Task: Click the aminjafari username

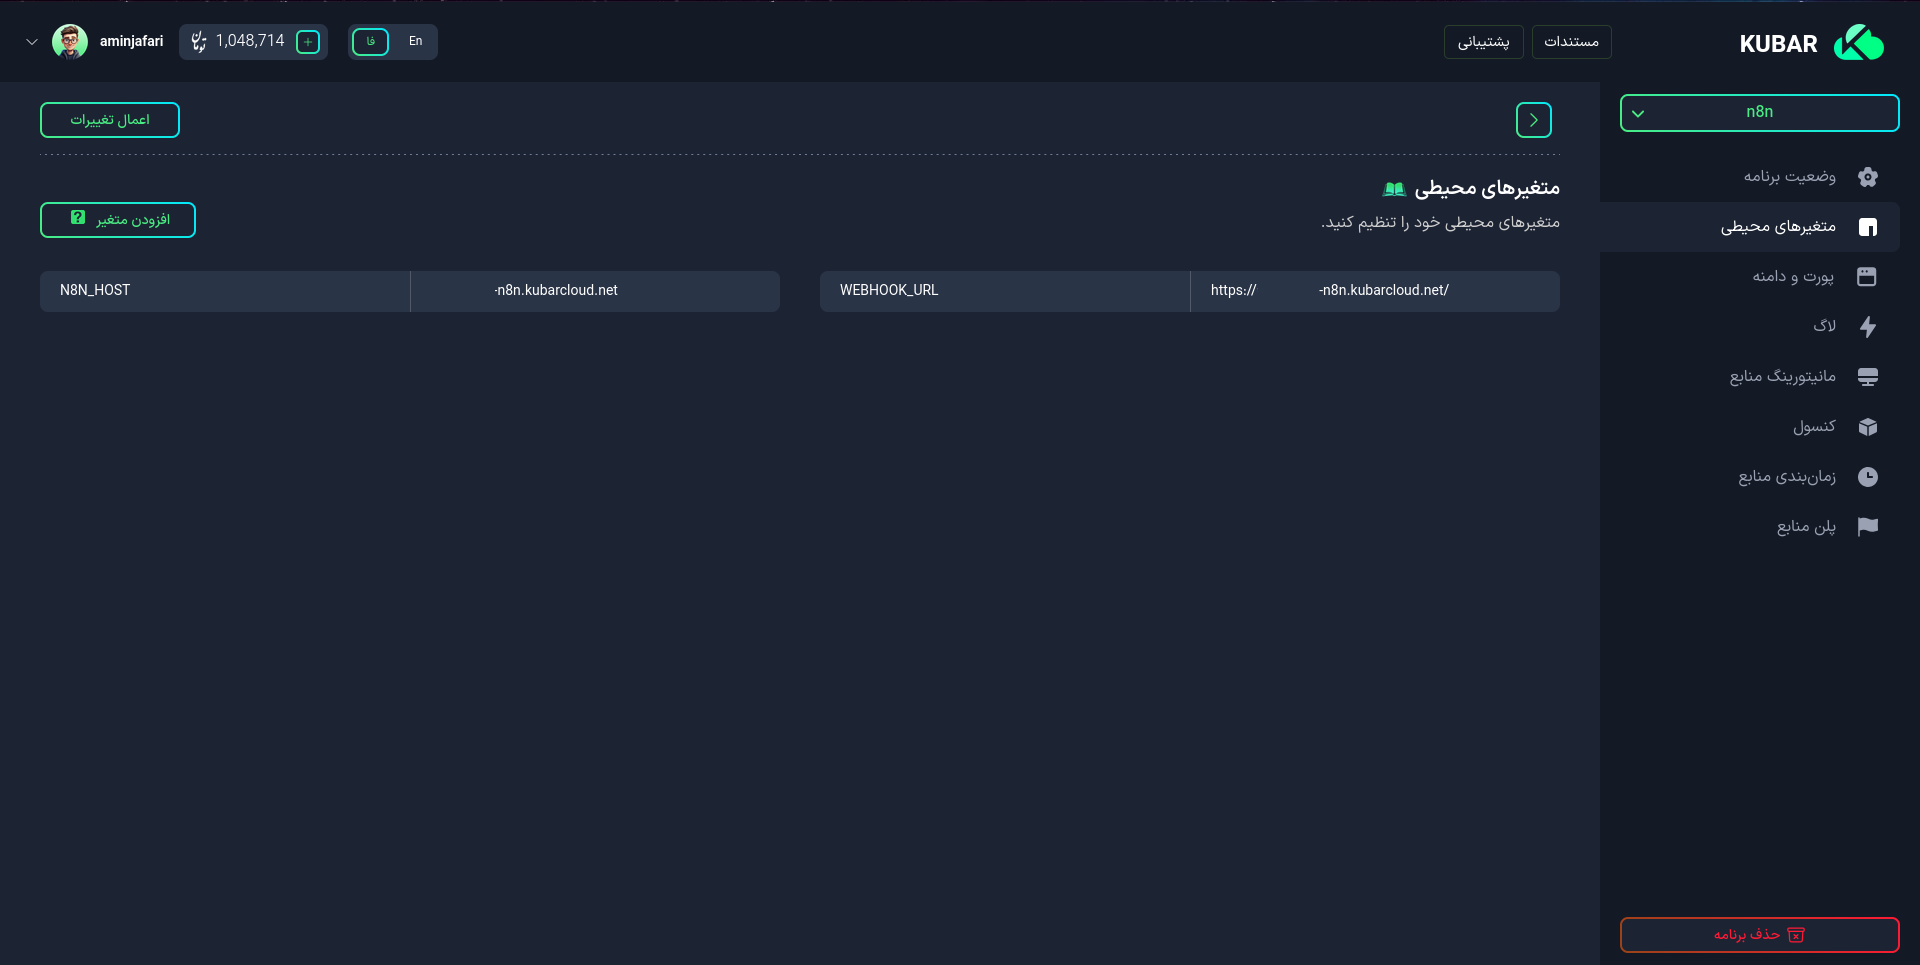Action: (x=131, y=42)
